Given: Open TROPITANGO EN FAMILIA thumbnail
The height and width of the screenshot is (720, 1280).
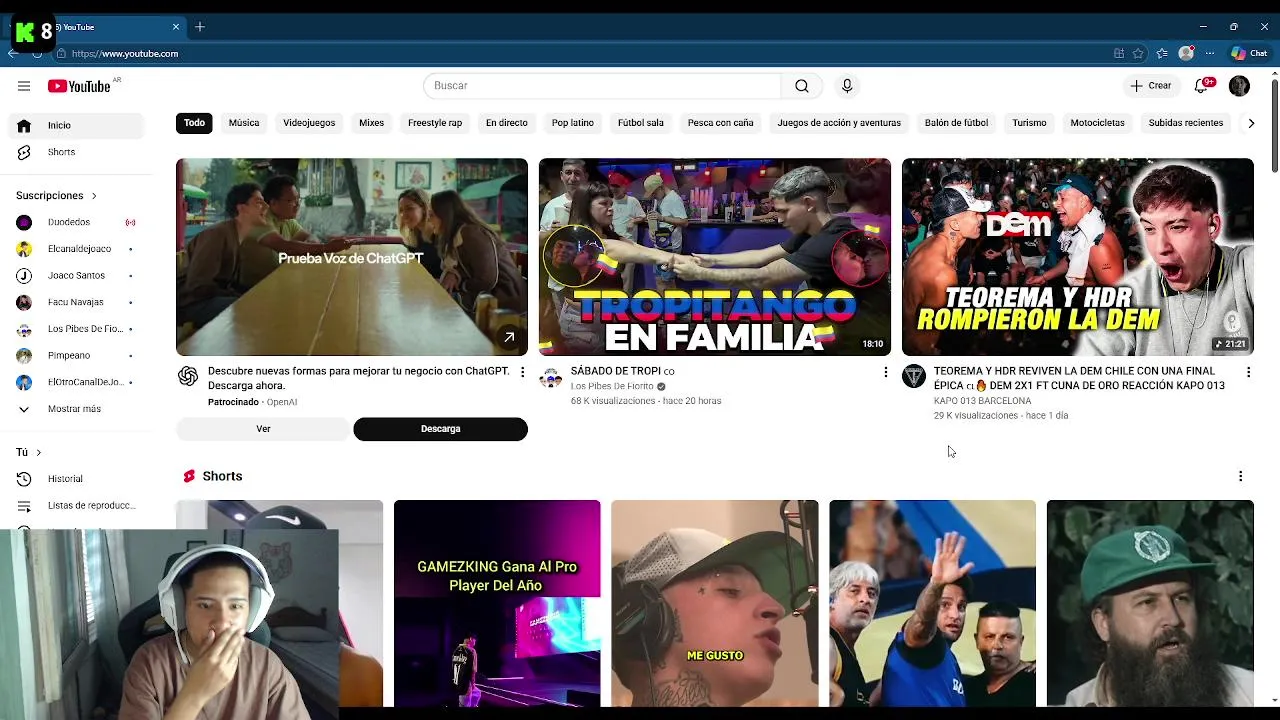Looking at the screenshot, I should tap(715, 257).
